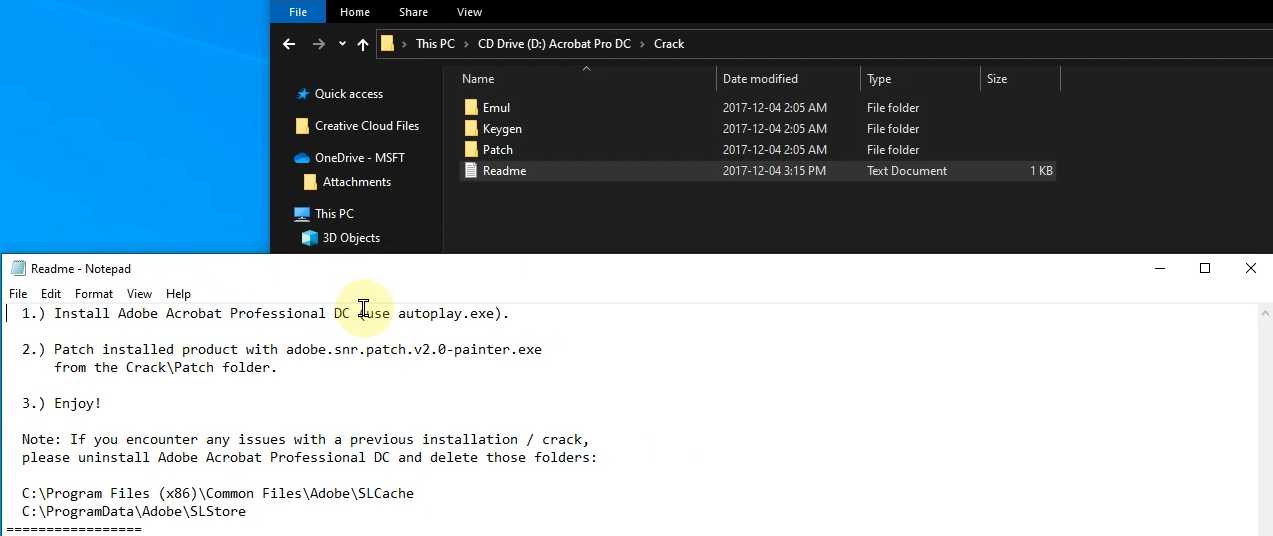
Task: Expand chevron before Crack in address bar
Action: [643, 44]
